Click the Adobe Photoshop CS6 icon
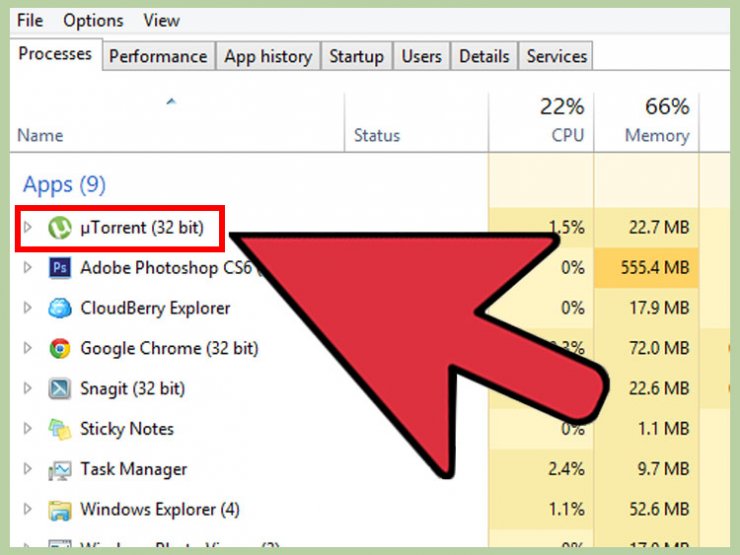The height and width of the screenshot is (555, 740). (60, 268)
